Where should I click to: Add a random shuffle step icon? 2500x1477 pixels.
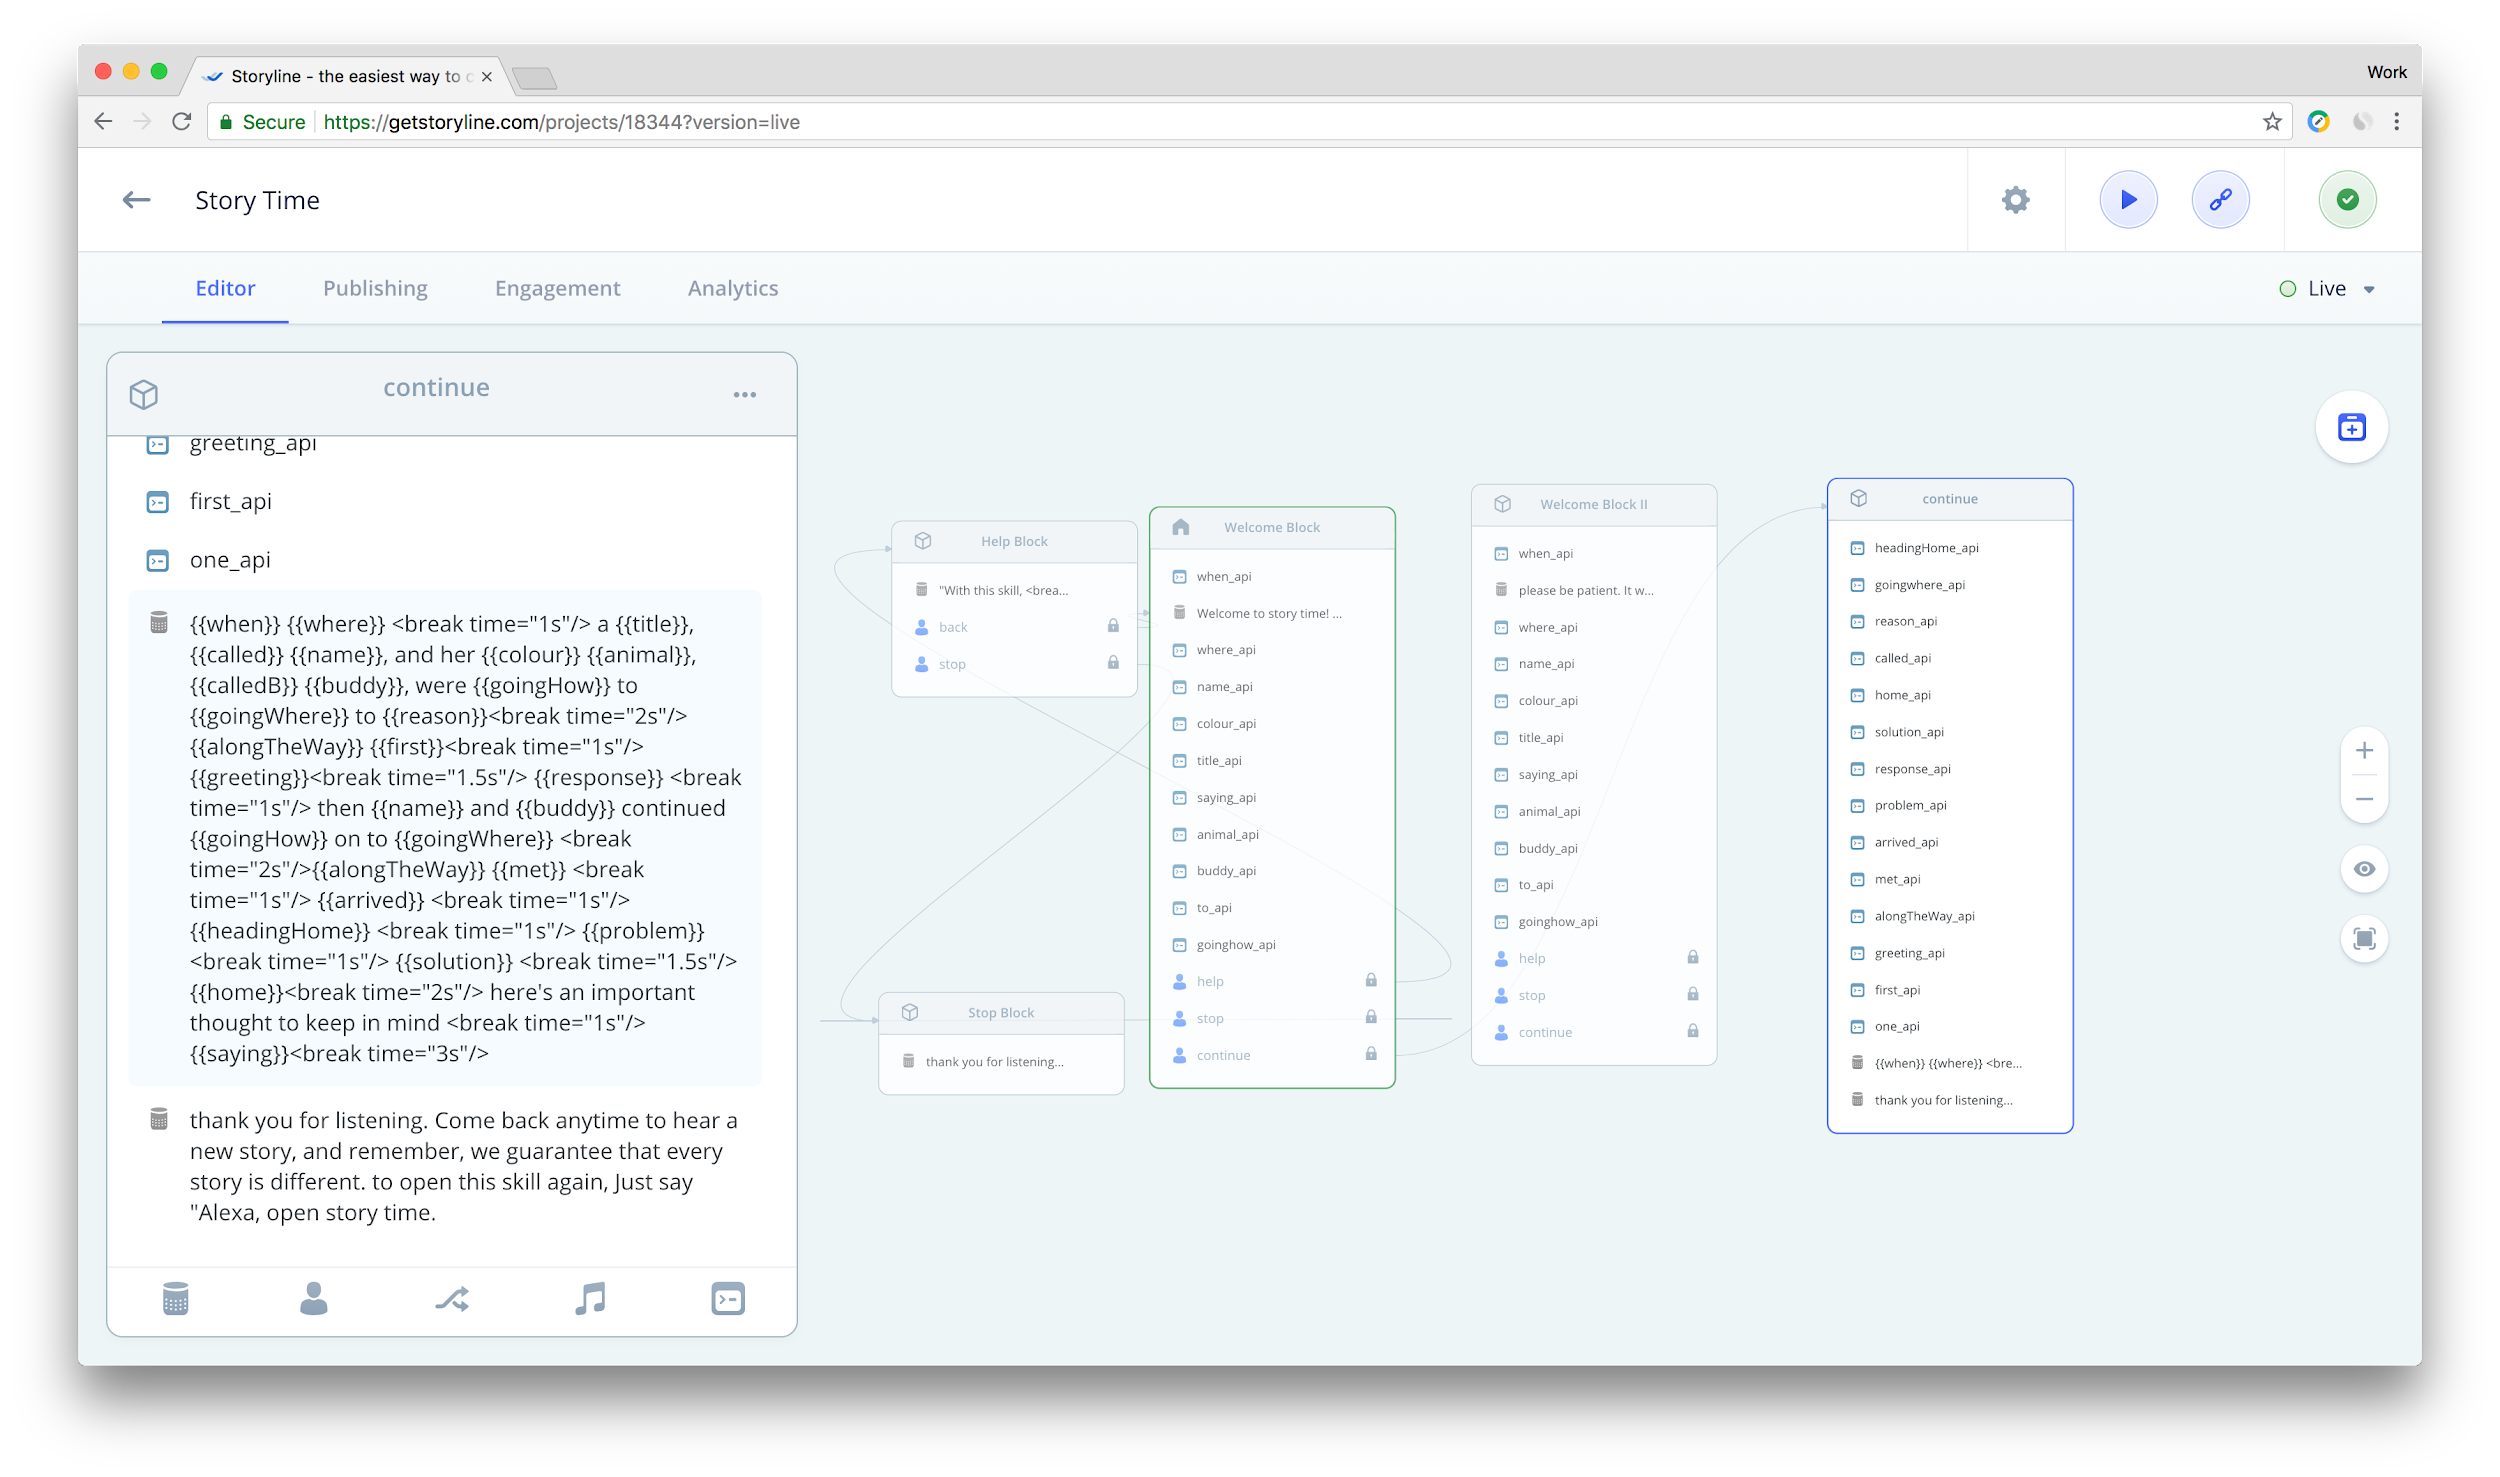(x=452, y=1299)
